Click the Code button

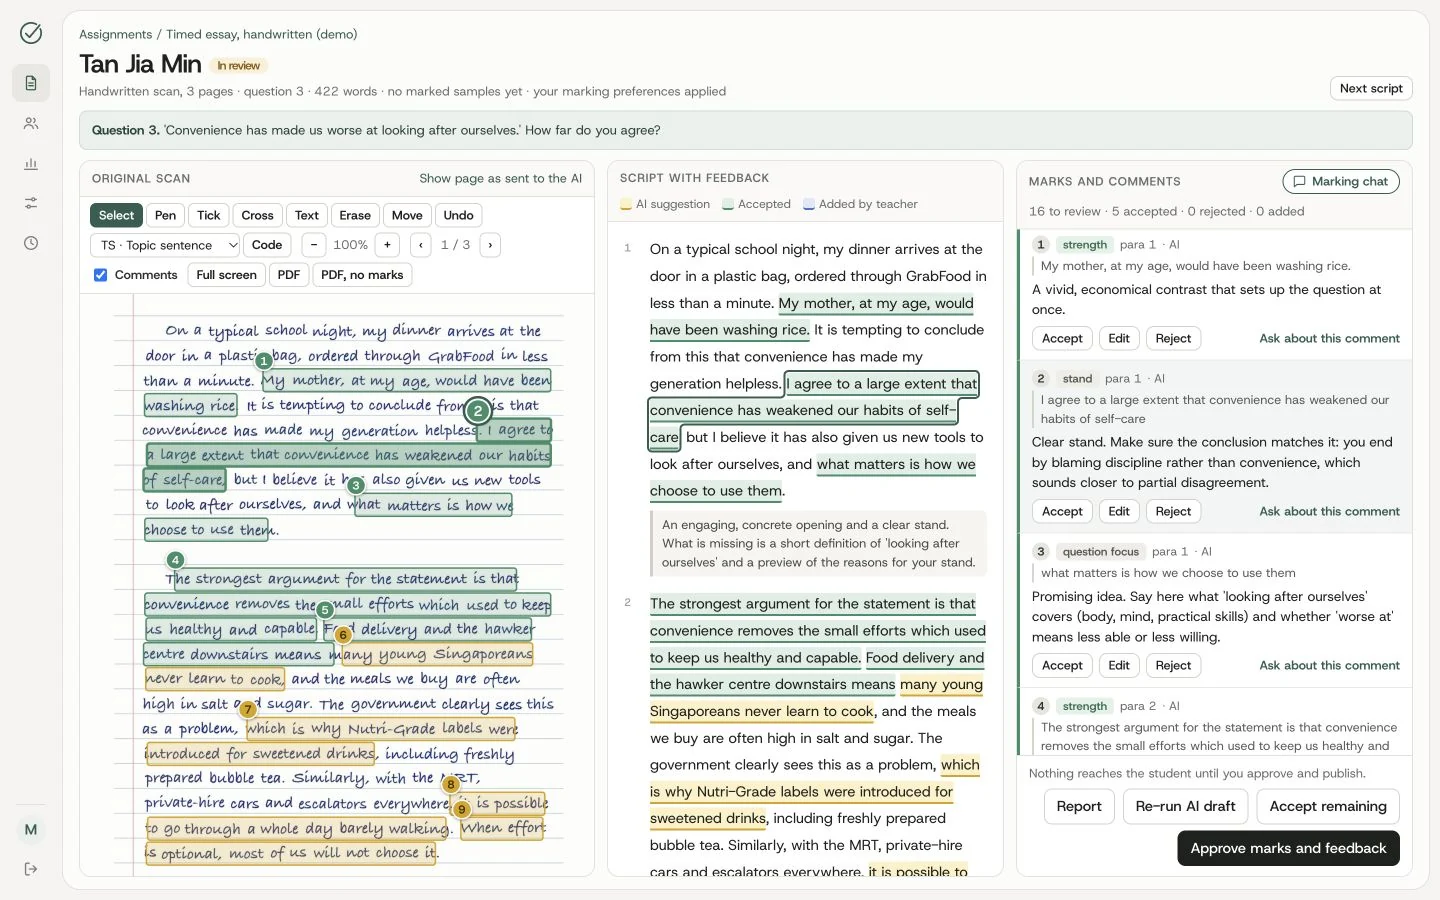point(267,245)
